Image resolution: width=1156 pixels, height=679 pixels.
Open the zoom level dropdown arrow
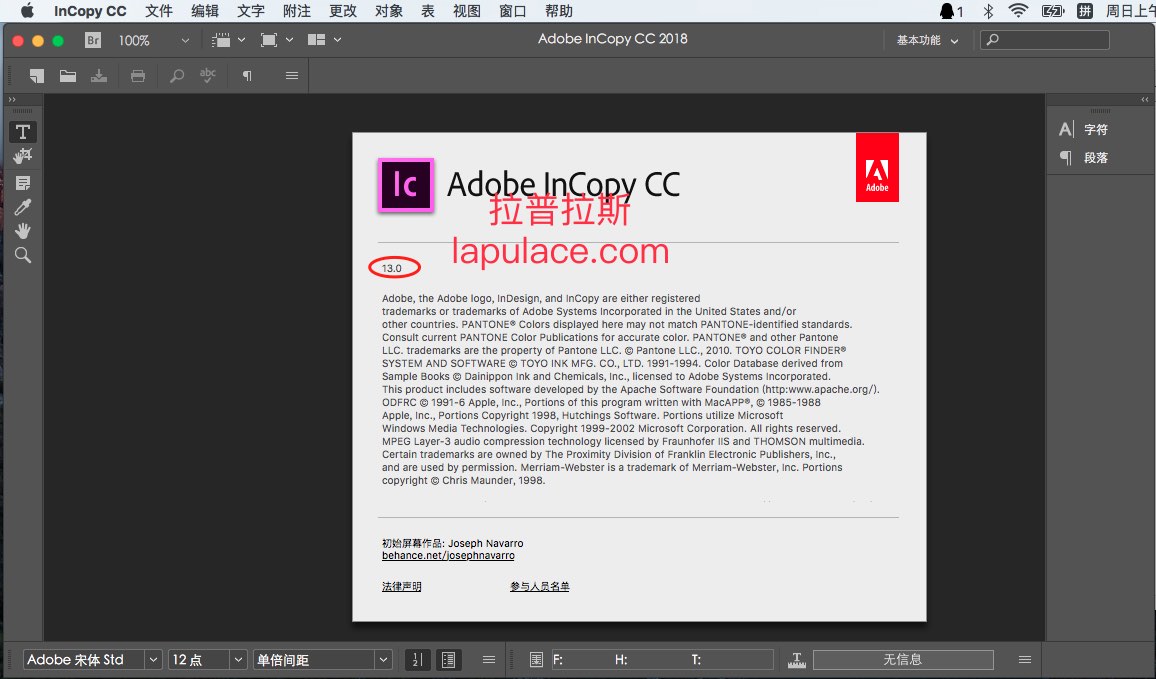pyautogui.click(x=185, y=41)
